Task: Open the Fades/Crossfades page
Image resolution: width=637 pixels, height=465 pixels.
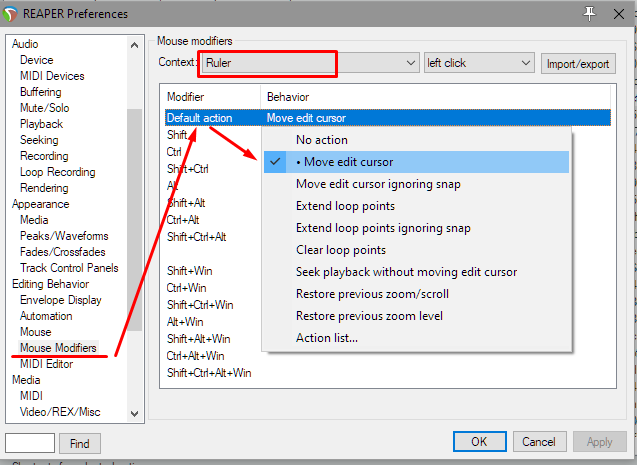Action: point(63,252)
